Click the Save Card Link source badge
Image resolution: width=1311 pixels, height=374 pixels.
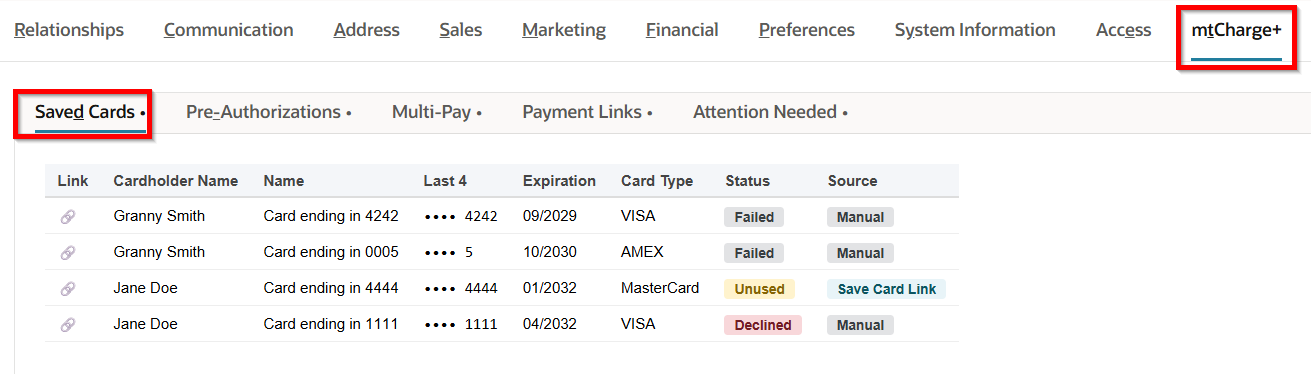tap(887, 289)
